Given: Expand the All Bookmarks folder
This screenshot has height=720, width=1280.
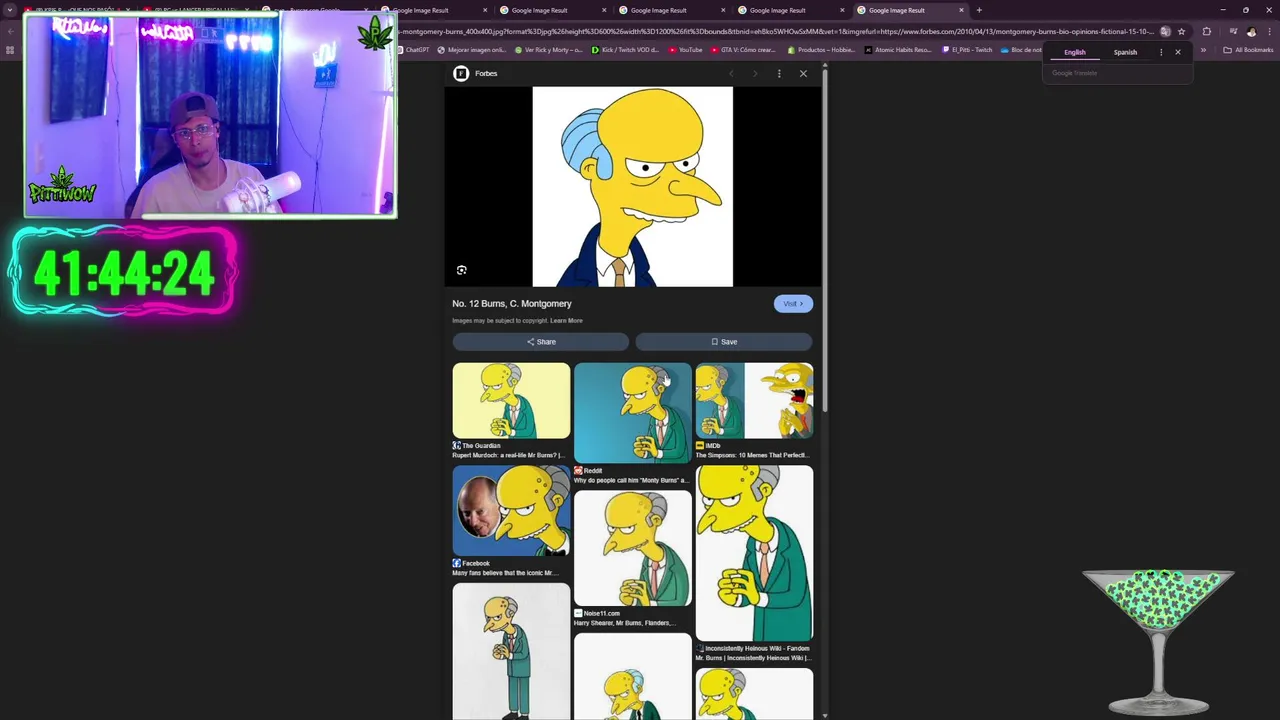Looking at the screenshot, I should click(1248, 50).
